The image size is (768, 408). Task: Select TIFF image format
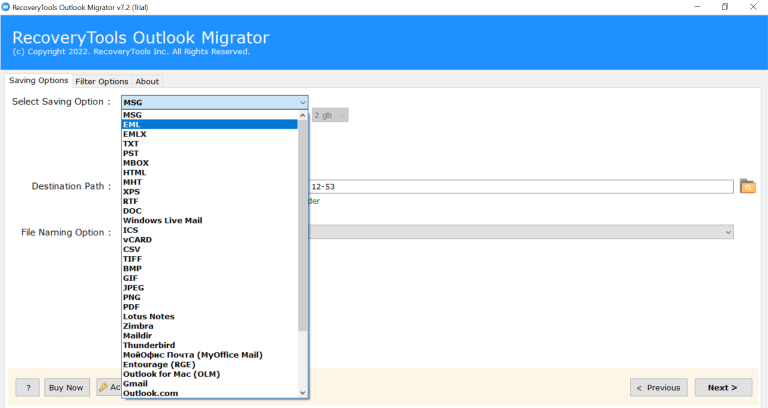tap(210, 259)
